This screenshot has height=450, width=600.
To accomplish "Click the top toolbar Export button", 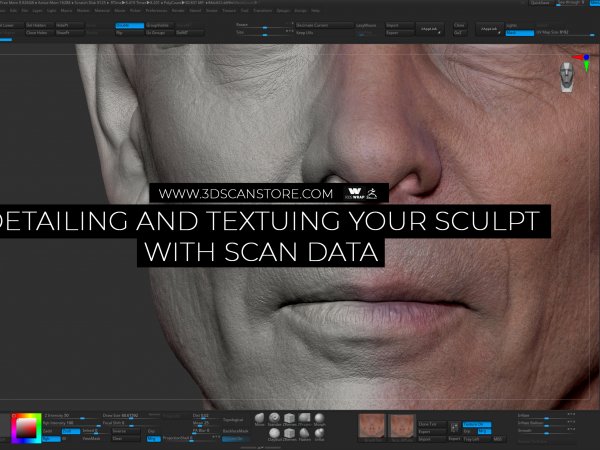I will pyautogui.click(x=400, y=33).
